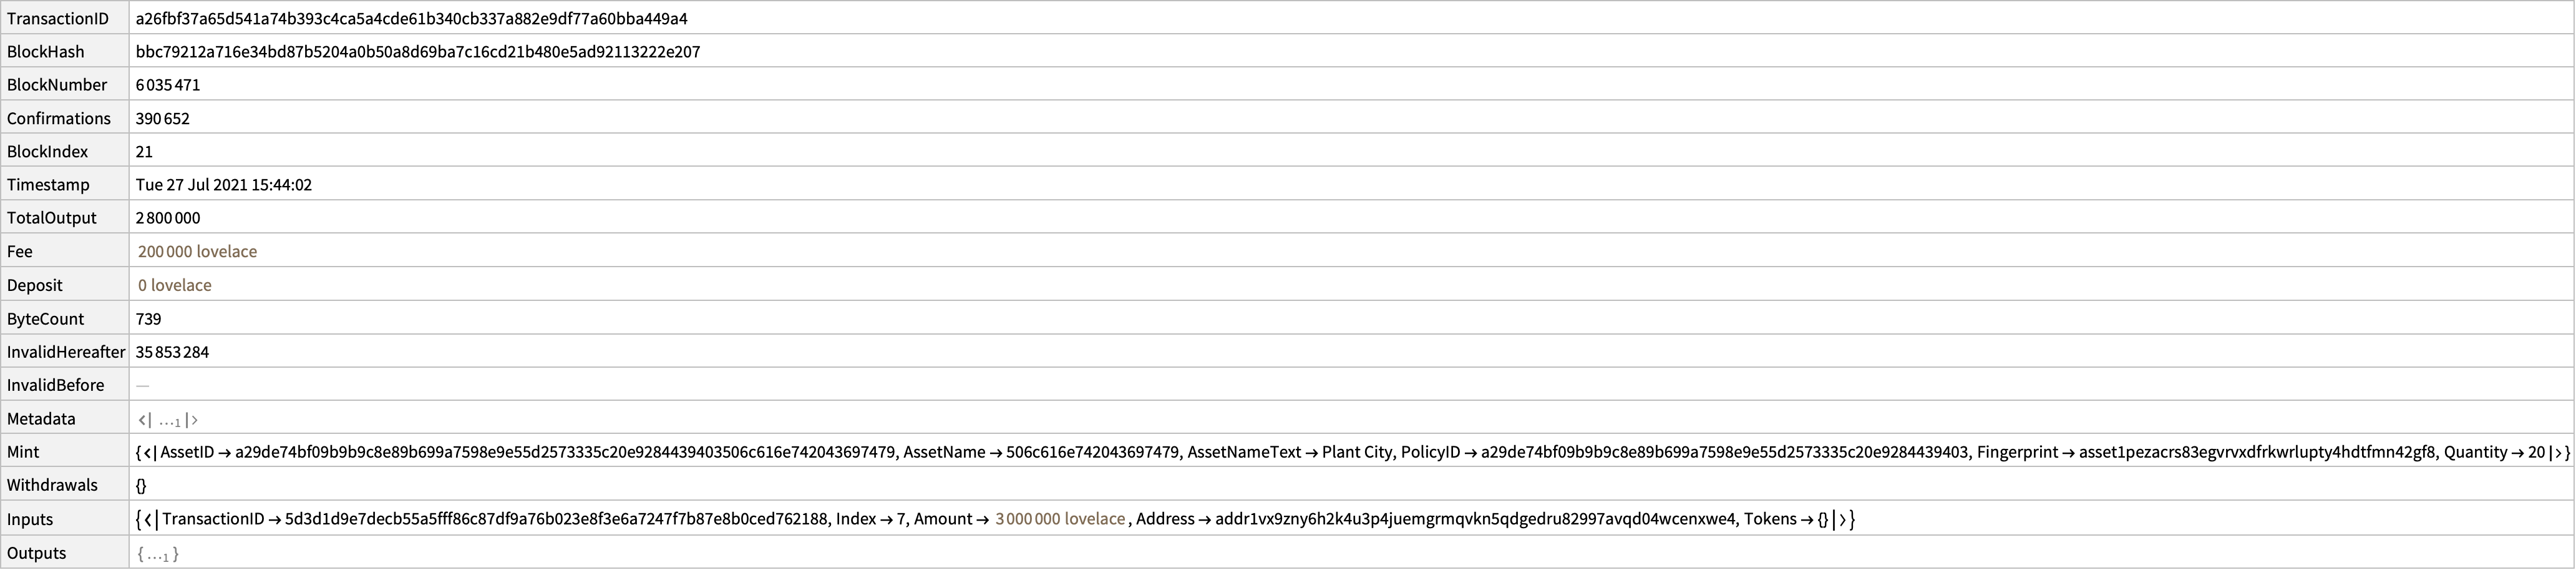Screen dimensions: 2576x570
Task: Select the Confirmations label
Action: click(59, 119)
